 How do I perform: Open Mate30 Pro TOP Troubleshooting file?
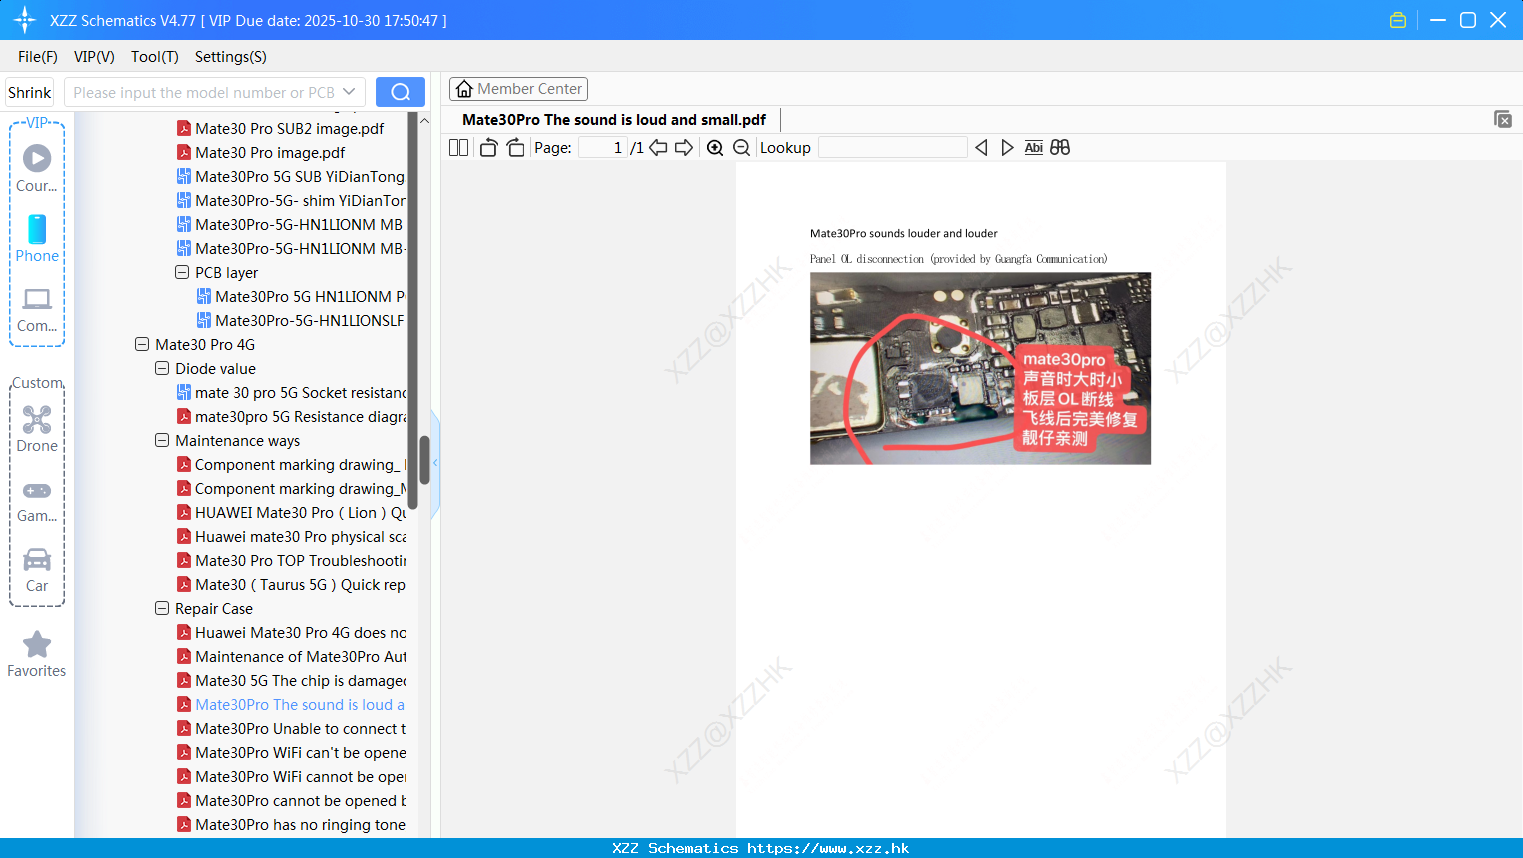291,561
